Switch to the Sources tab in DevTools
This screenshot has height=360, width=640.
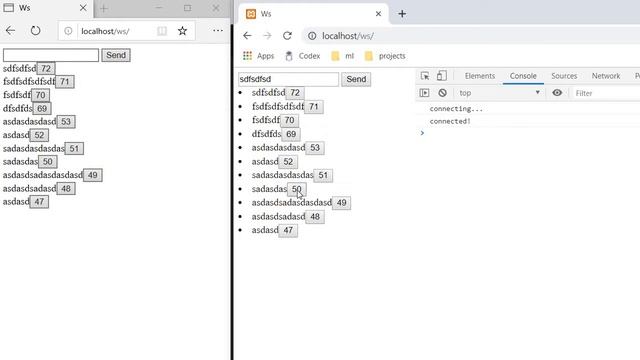[564, 76]
